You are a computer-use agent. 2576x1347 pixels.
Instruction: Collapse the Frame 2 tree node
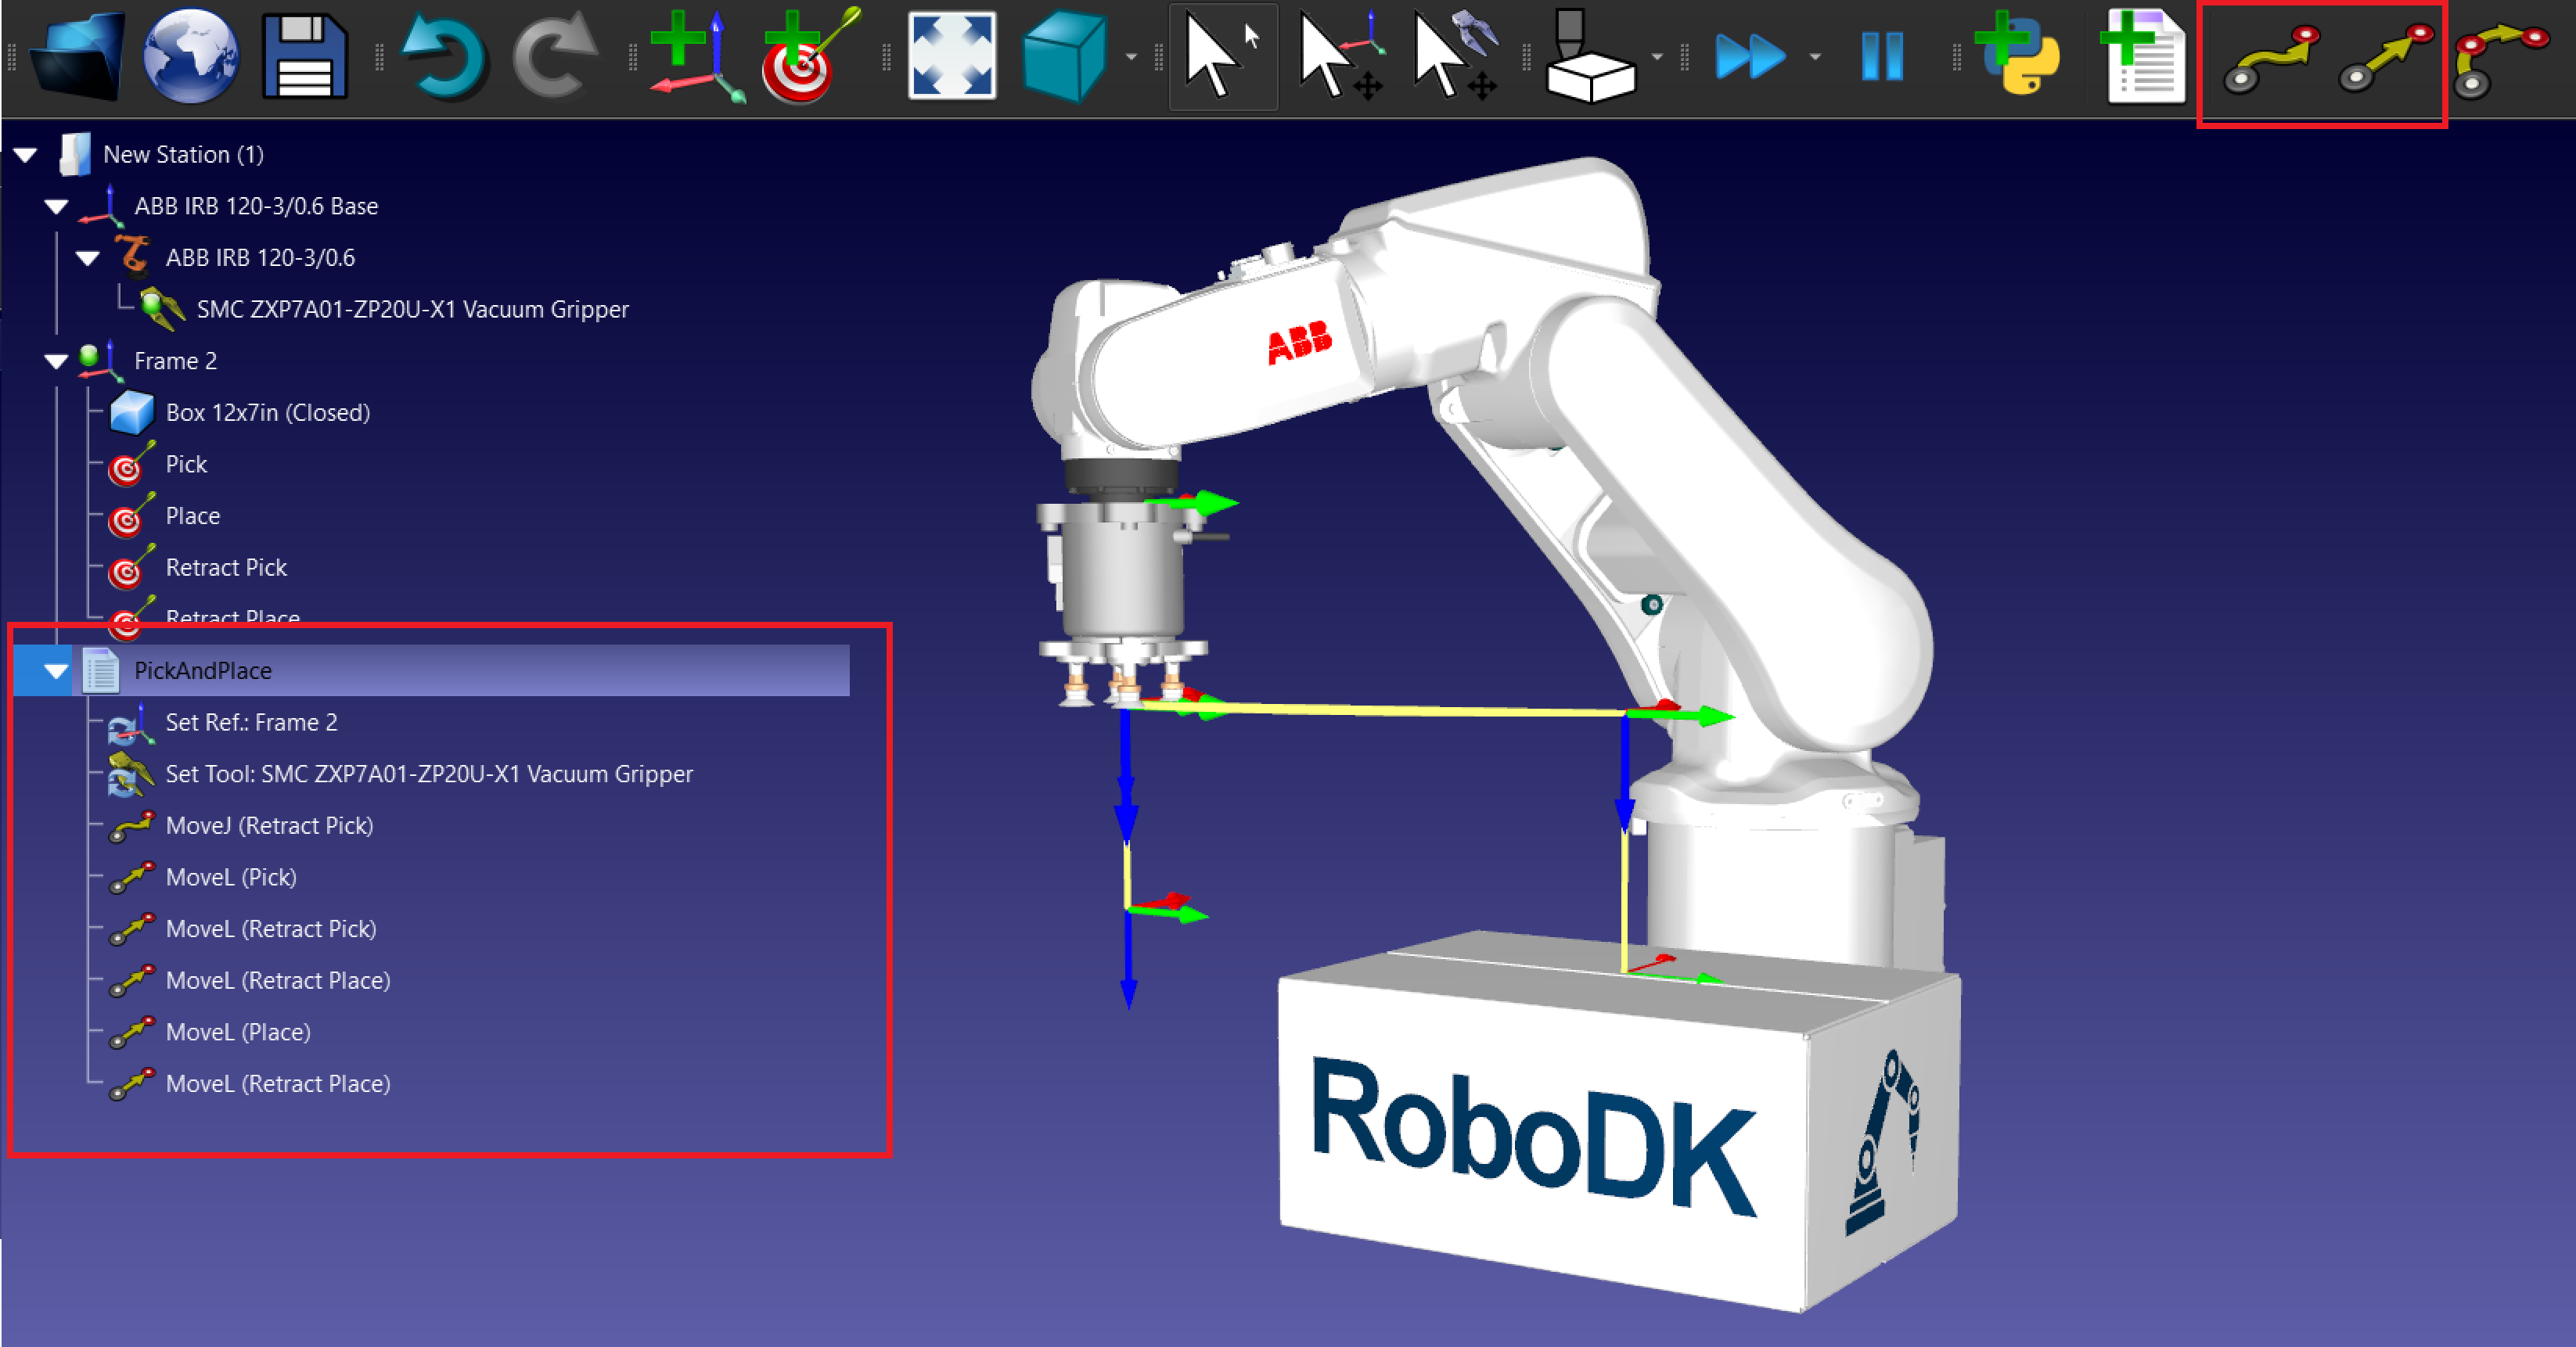pos(56,361)
